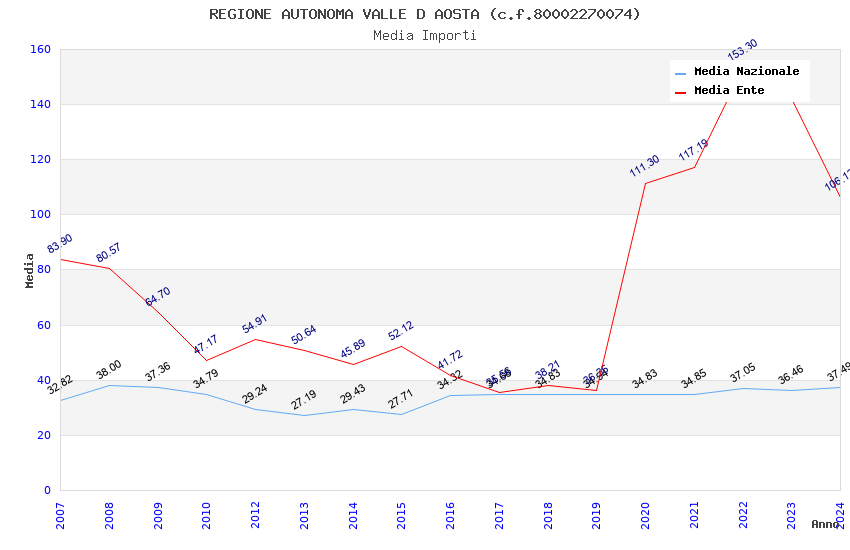This screenshot has height=550, width=850.
Task: Click the 47.17 data label
Action: (x=205, y=344)
